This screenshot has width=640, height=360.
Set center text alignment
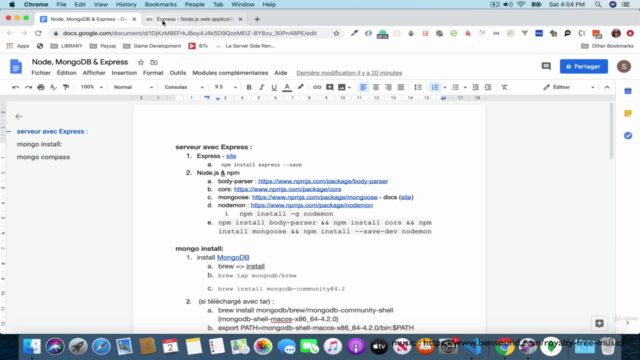pos(376,87)
